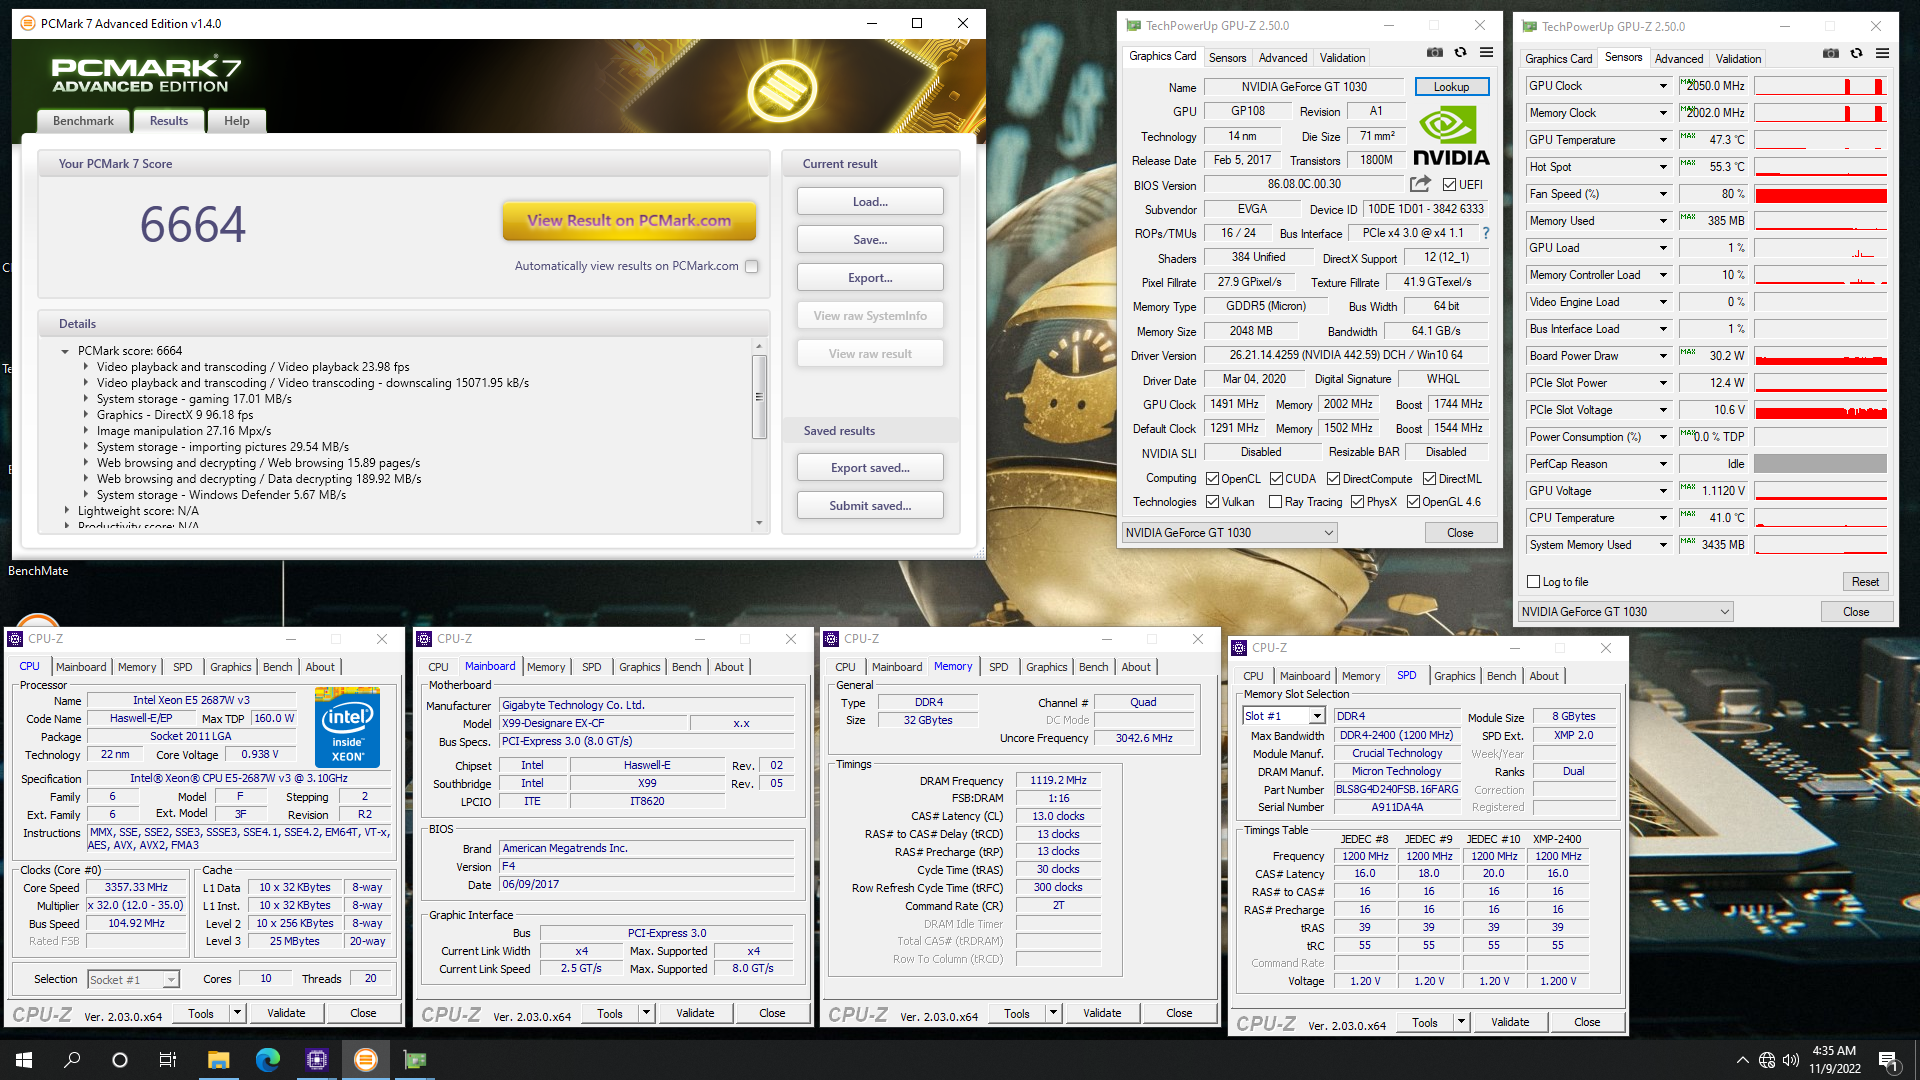Click the Load... button in PCMark

[870, 202]
